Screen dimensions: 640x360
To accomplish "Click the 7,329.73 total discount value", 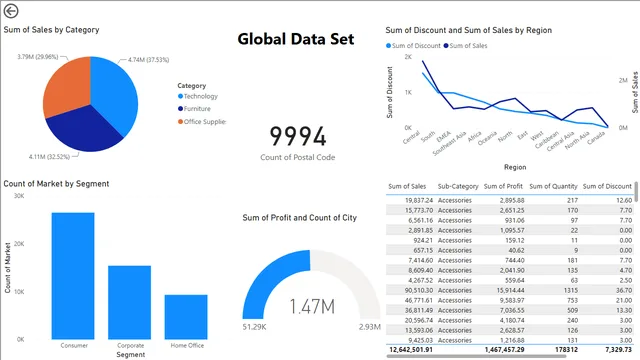I will 618,349.
